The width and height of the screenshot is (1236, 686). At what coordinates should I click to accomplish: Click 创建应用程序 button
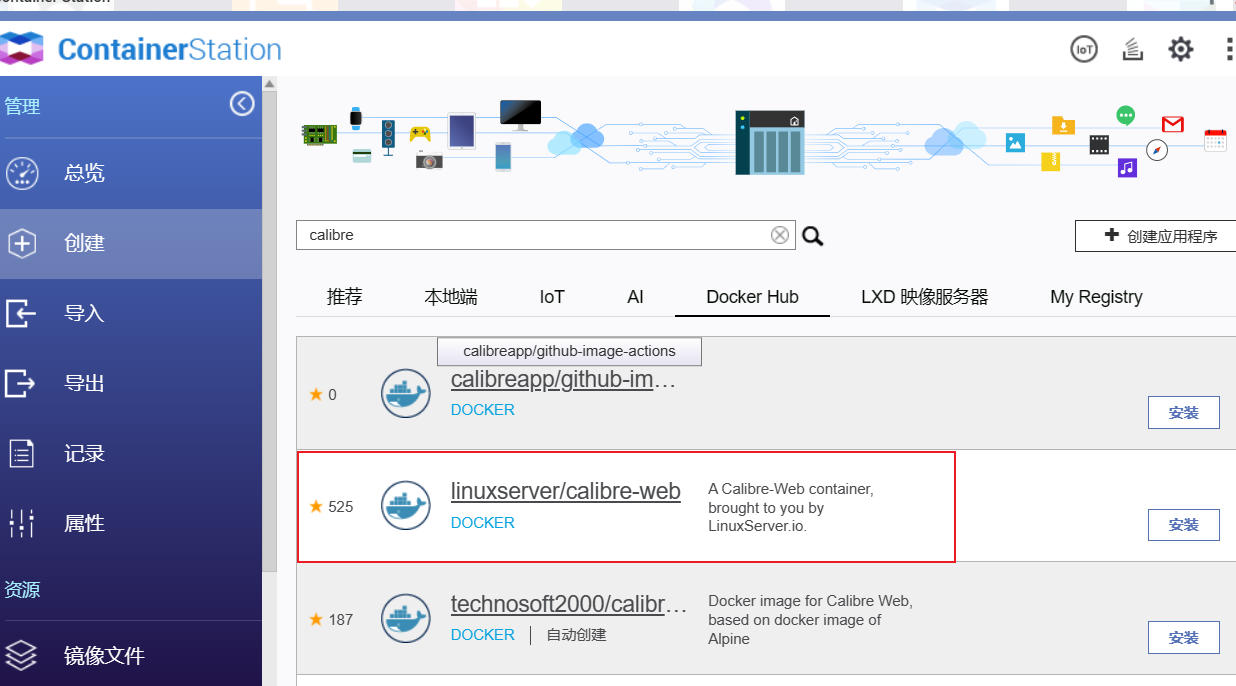pyautogui.click(x=1156, y=236)
